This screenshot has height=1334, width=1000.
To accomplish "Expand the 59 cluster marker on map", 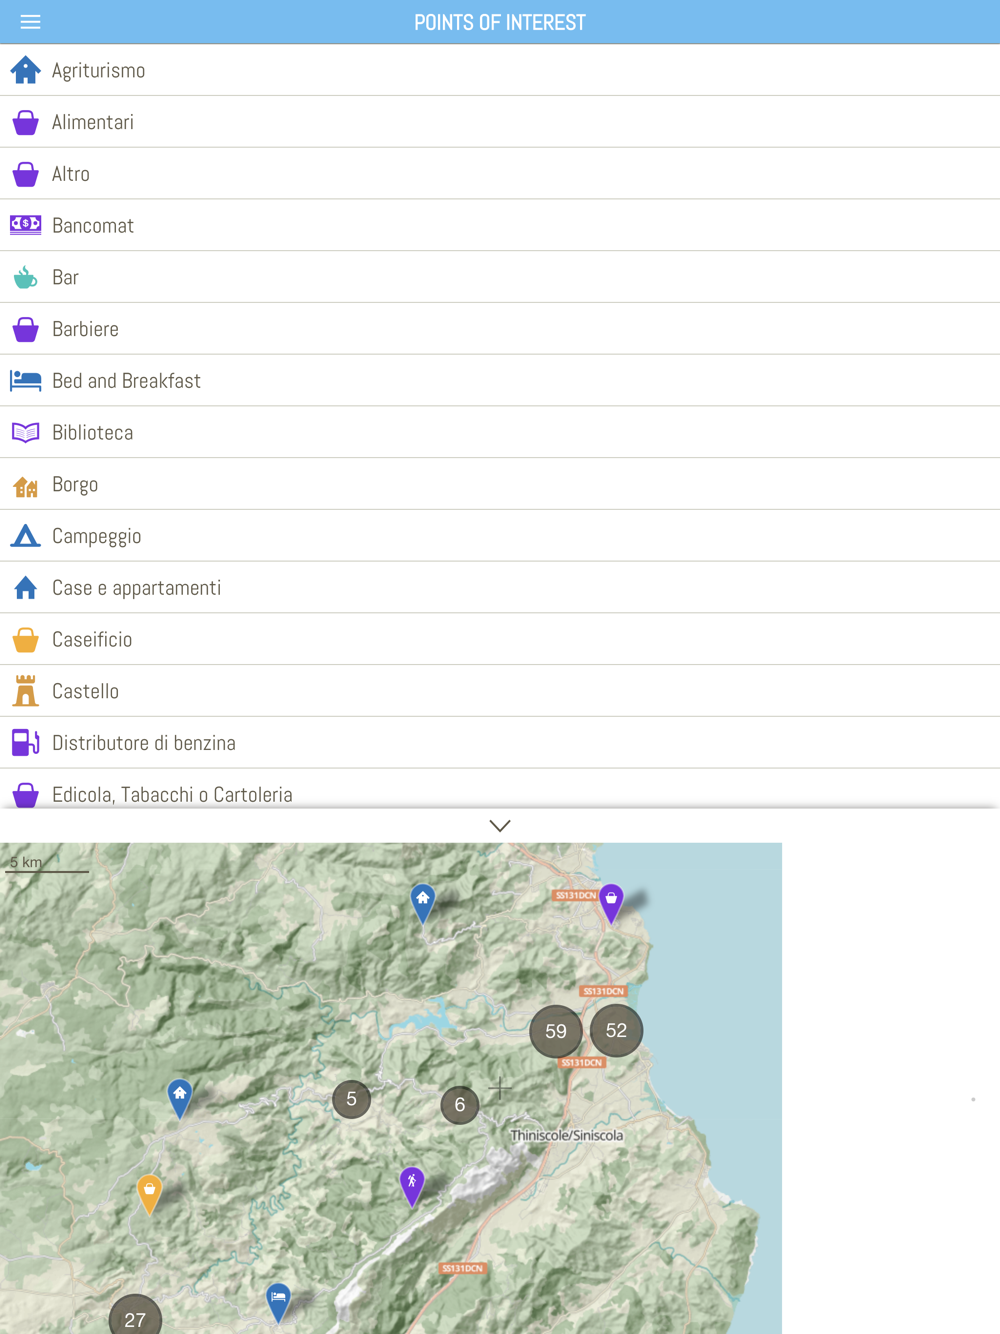I will click(555, 1031).
